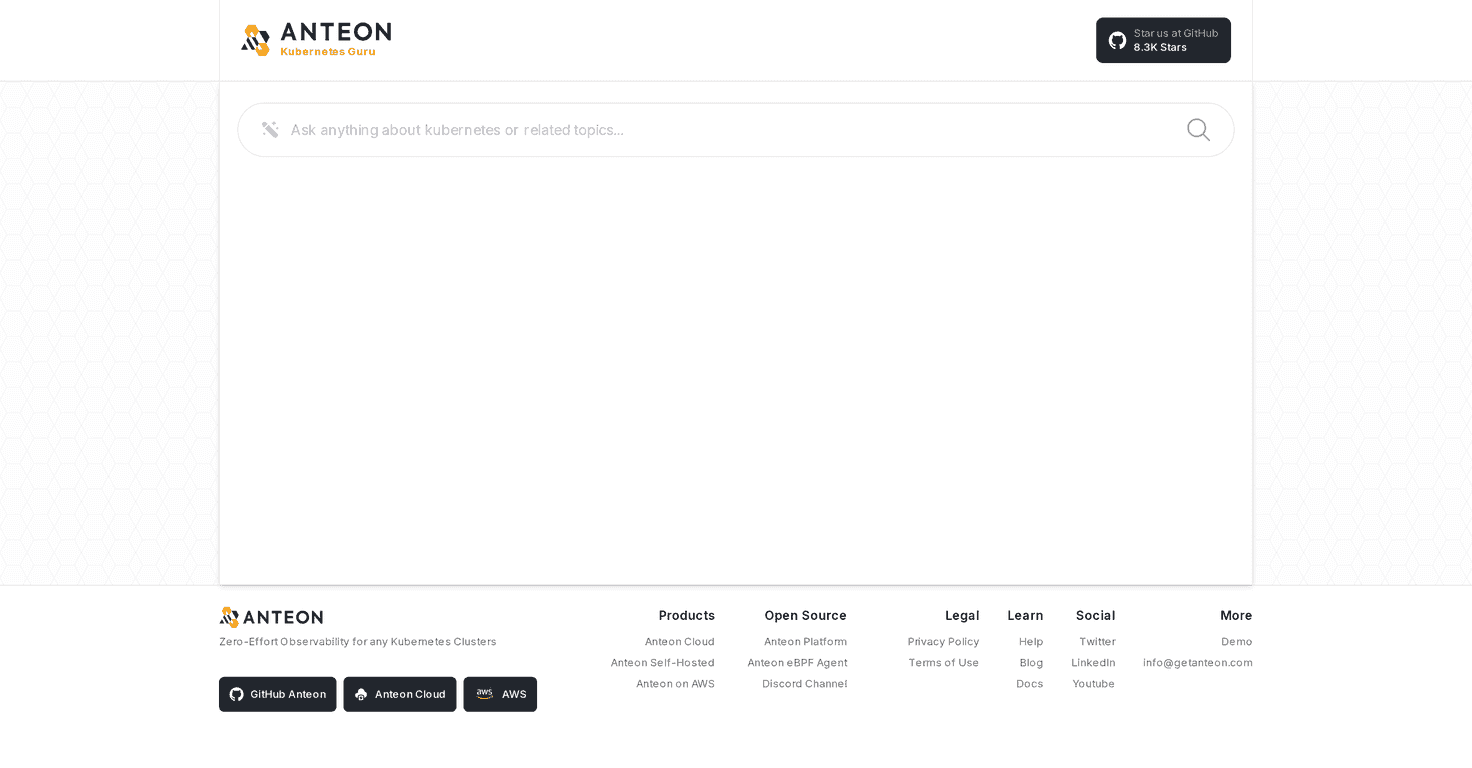Viewport: 1472px width, 768px height.
Task: Click the cloud icon on Anteon Cloud button
Action: pos(360,694)
